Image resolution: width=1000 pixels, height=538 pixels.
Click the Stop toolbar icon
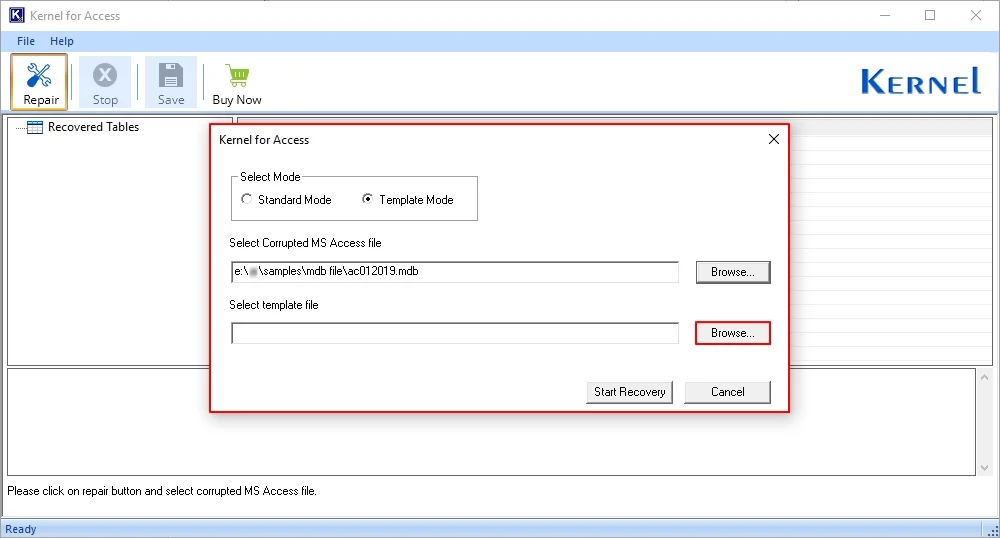[x=105, y=82]
